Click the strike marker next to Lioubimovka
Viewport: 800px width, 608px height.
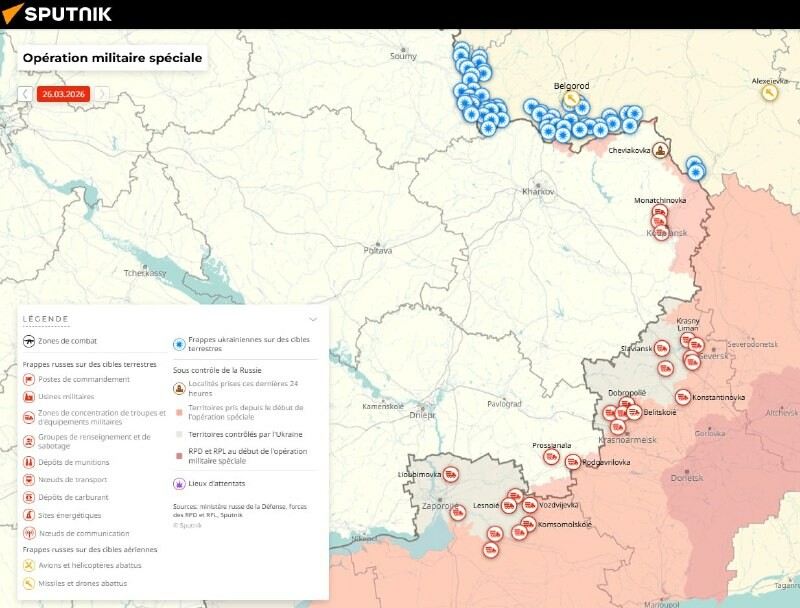[x=451, y=474]
